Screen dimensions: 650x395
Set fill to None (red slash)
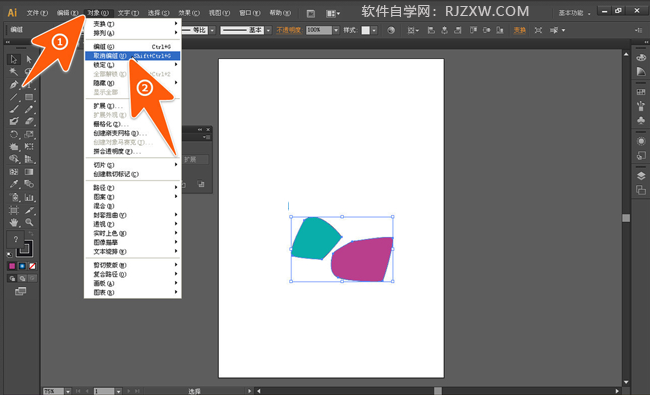pyautogui.click(x=32, y=266)
